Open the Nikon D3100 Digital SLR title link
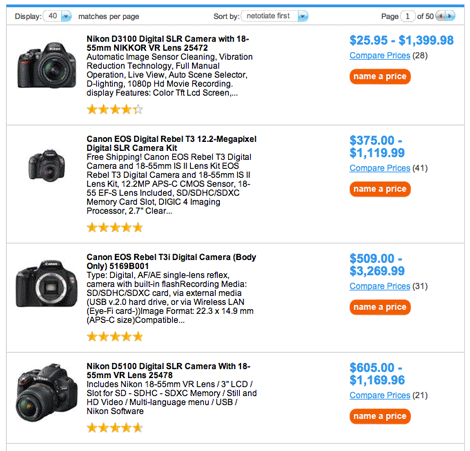The height and width of the screenshot is (451, 470). tap(168, 43)
